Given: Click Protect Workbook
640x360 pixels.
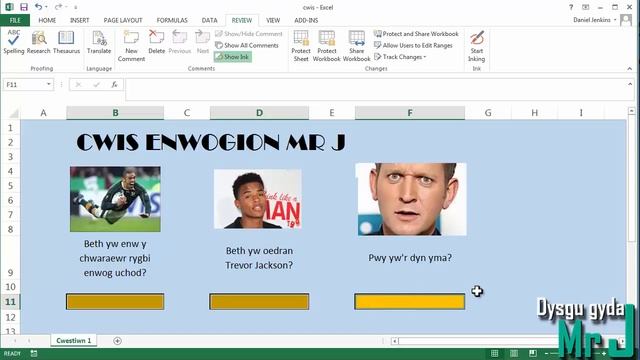Looking at the screenshot, I should [327, 46].
